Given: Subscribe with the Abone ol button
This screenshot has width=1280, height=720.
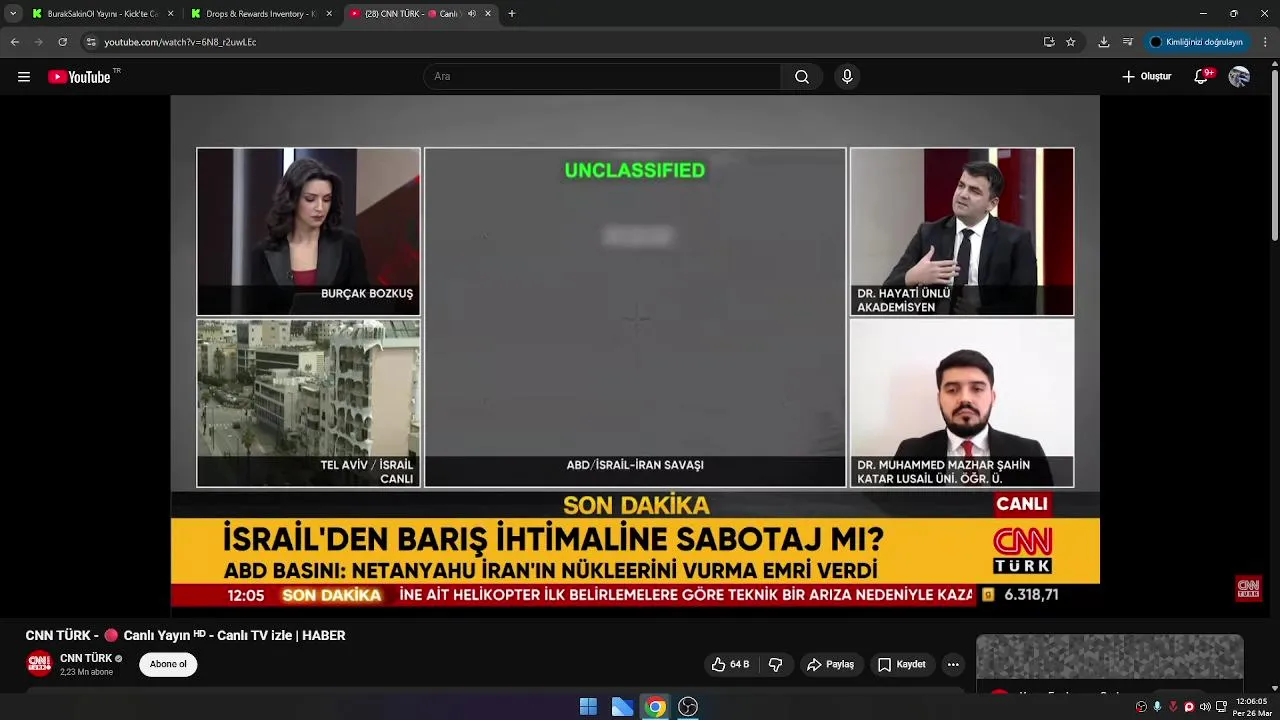Looking at the screenshot, I should (168, 664).
